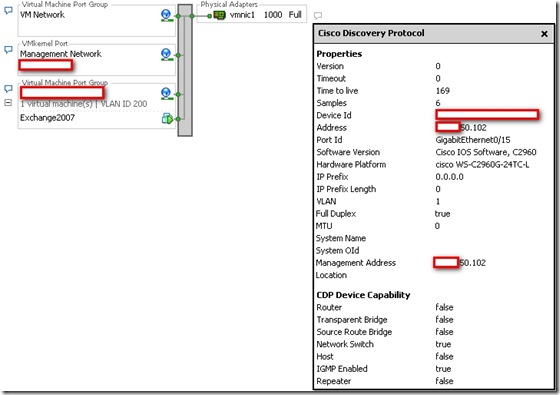Click the gray vSwitch bar in the diagram
Screen dimensions: 560x395
(185, 70)
